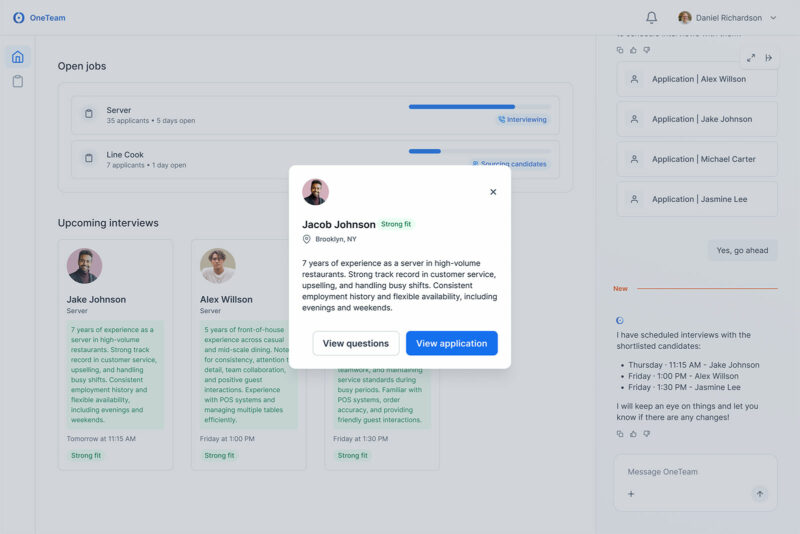
Task: Click Daniel Richardson's profile avatar
Action: [x=685, y=18]
